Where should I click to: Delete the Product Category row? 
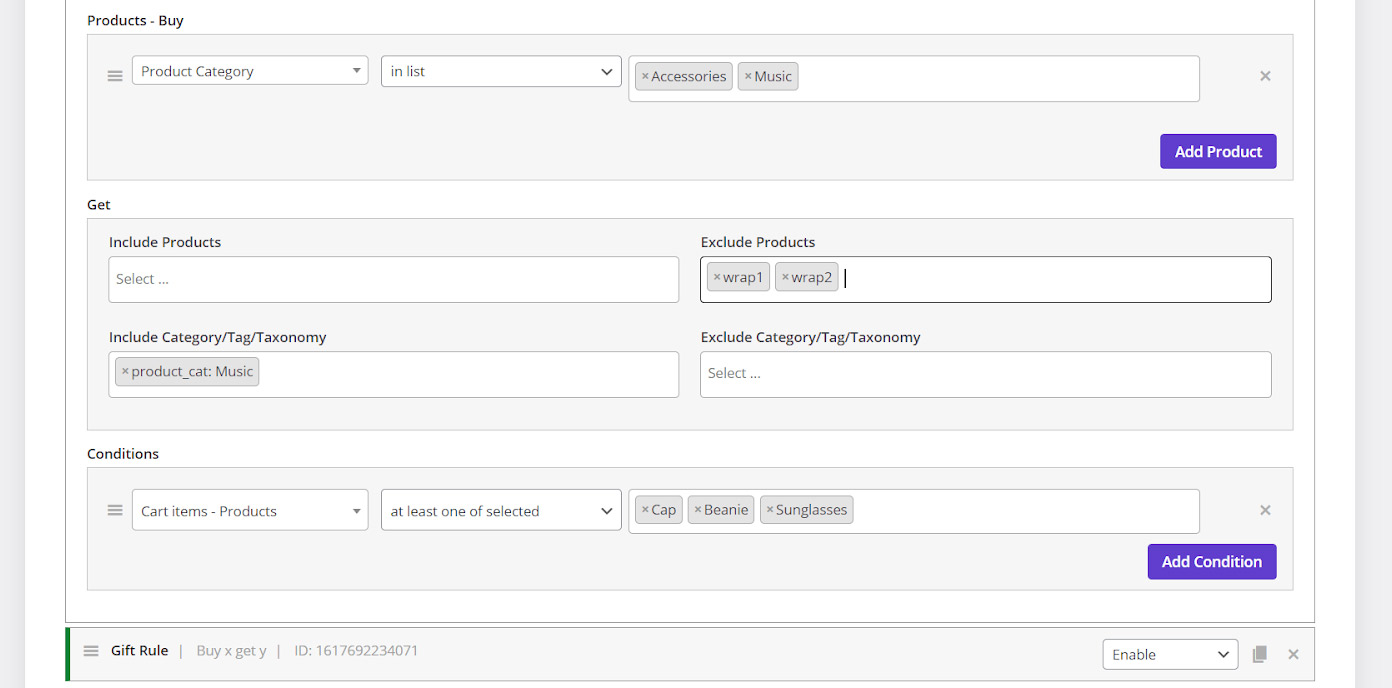pos(1265,76)
